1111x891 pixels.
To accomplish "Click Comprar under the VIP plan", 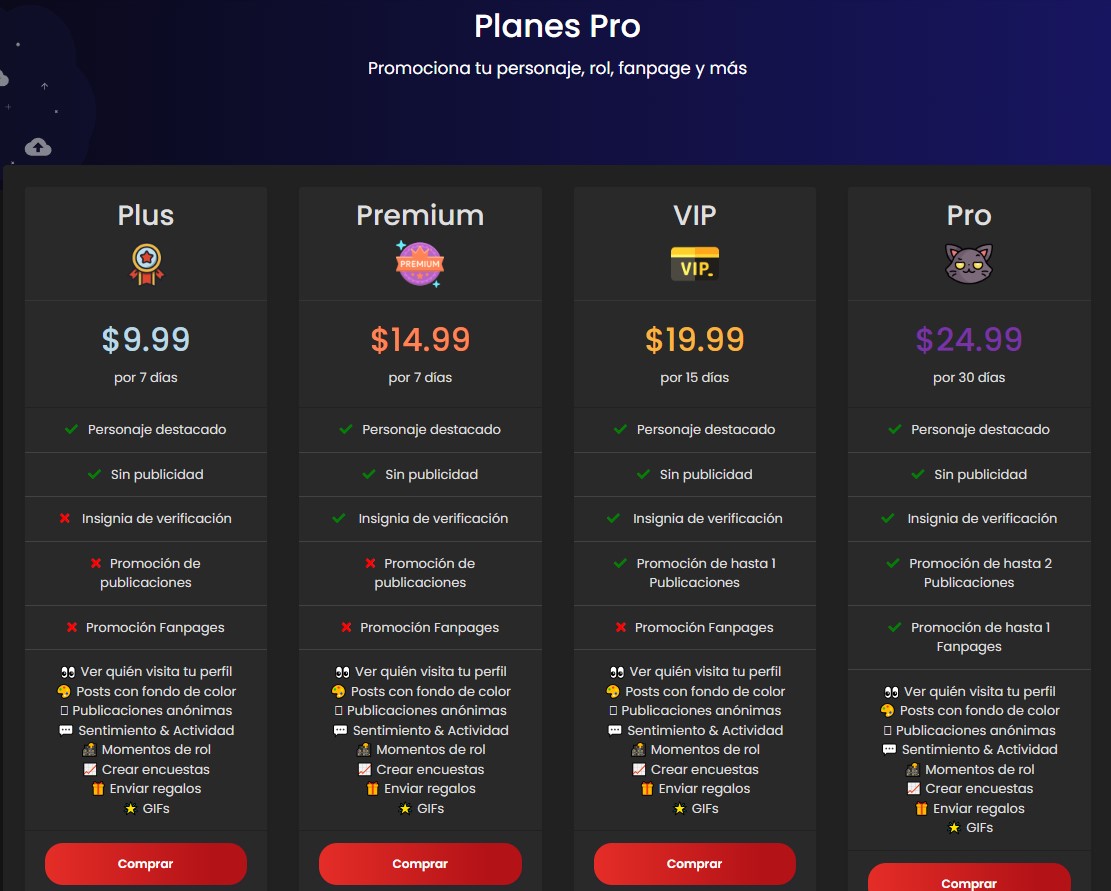I will pyautogui.click(x=694, y=863).
